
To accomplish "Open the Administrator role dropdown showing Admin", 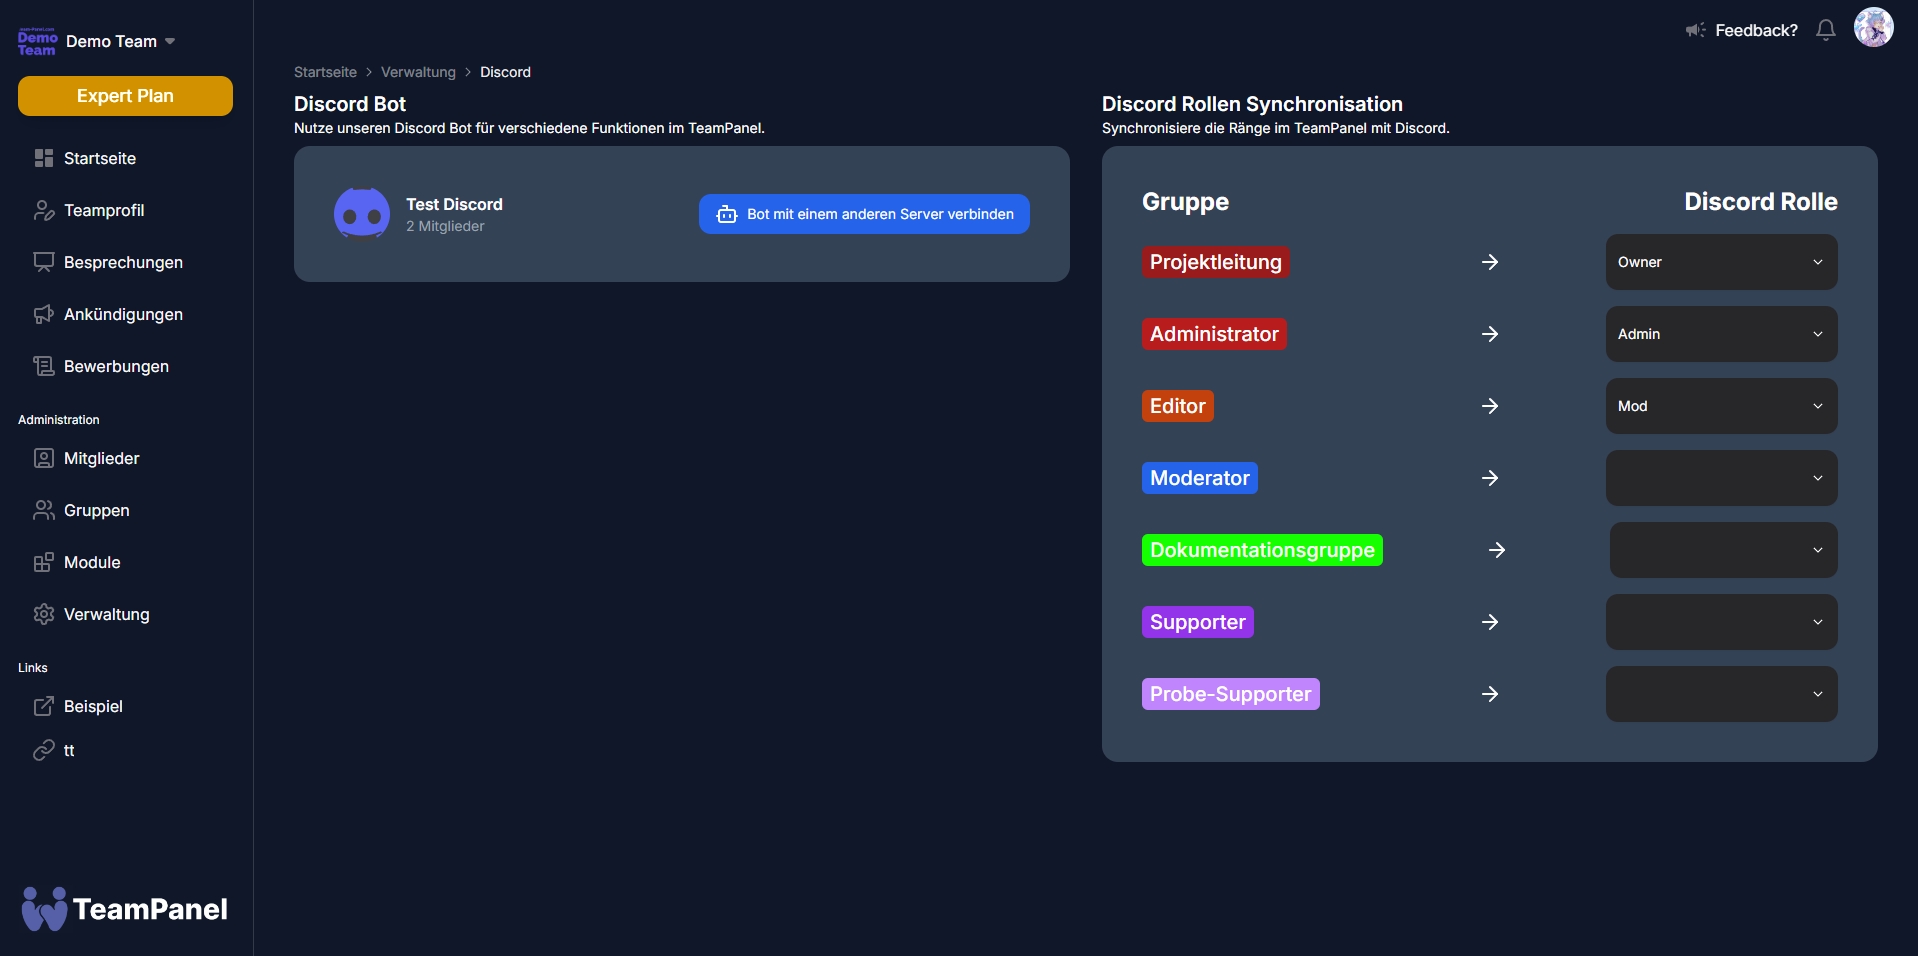I will pyautogui.click(x=1720, y=334).
